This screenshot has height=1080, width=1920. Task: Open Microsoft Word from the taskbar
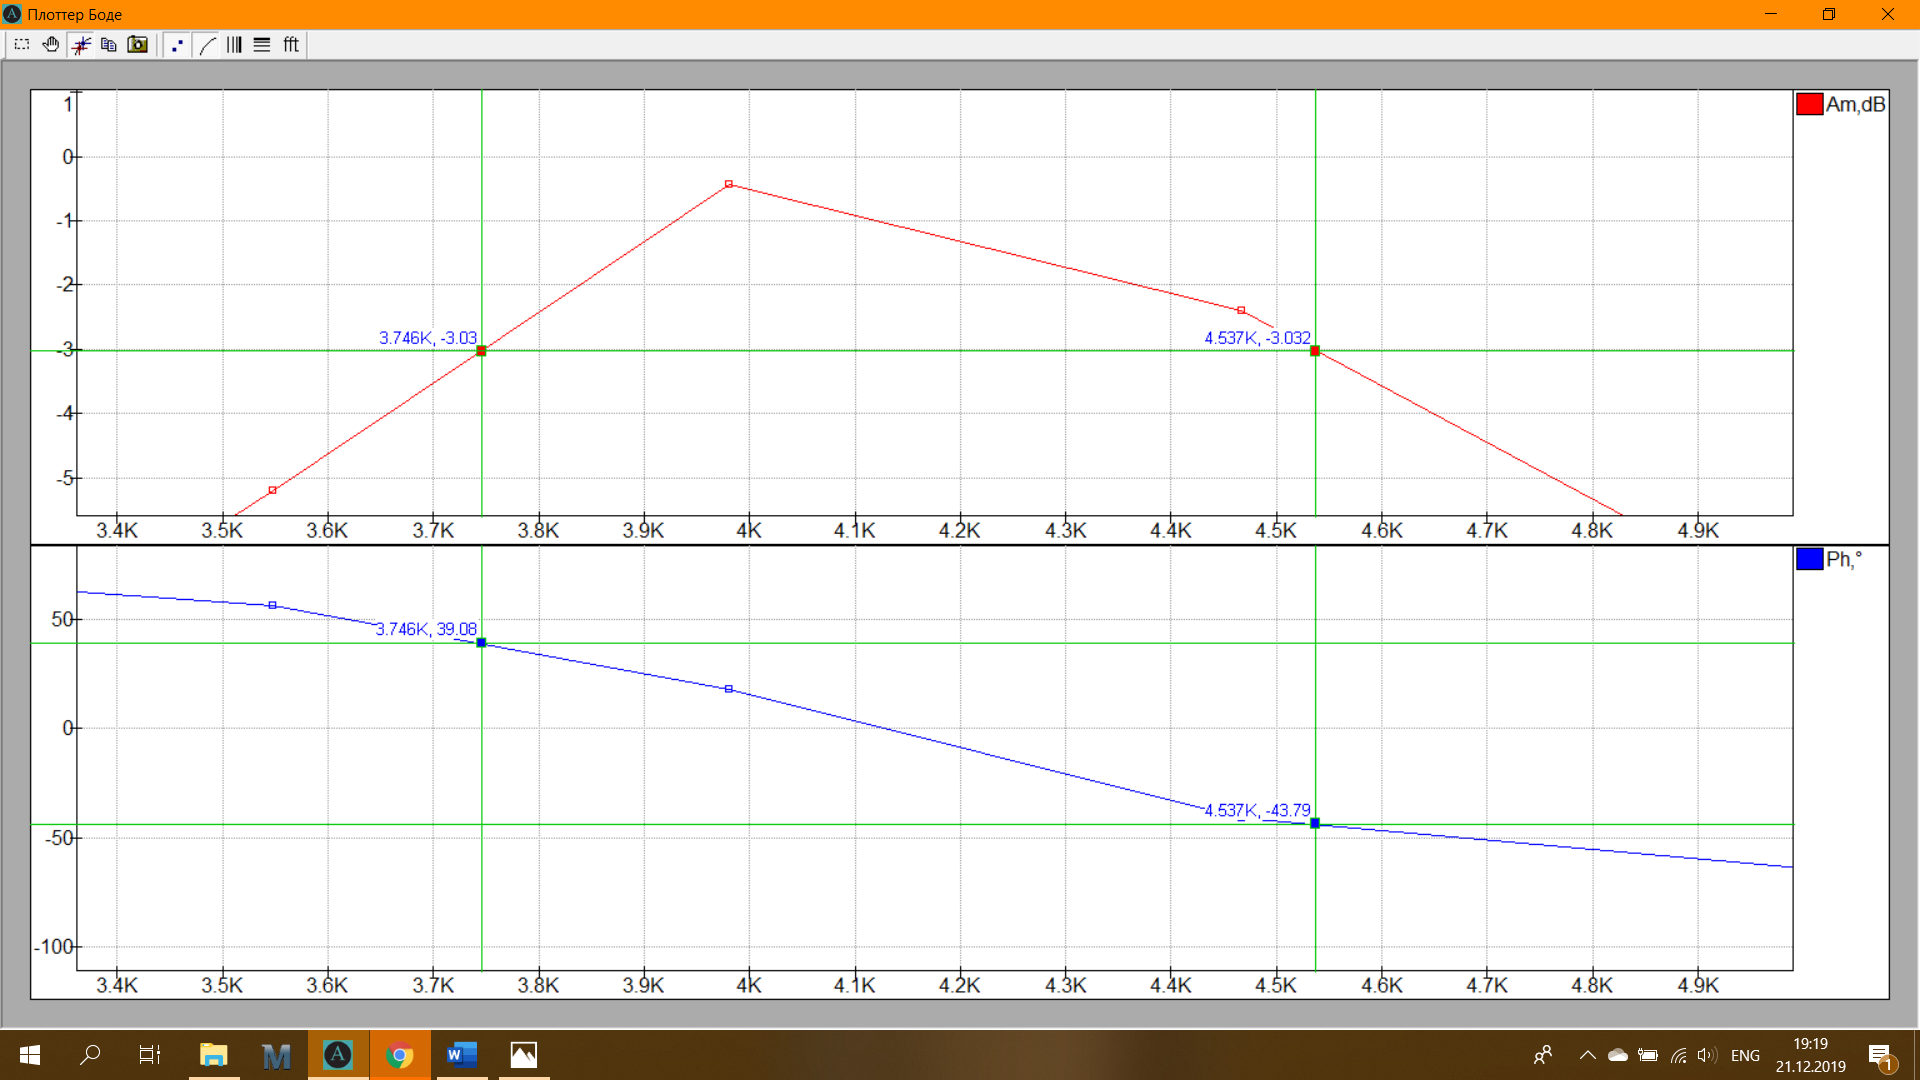click(x=462, y=1055)
